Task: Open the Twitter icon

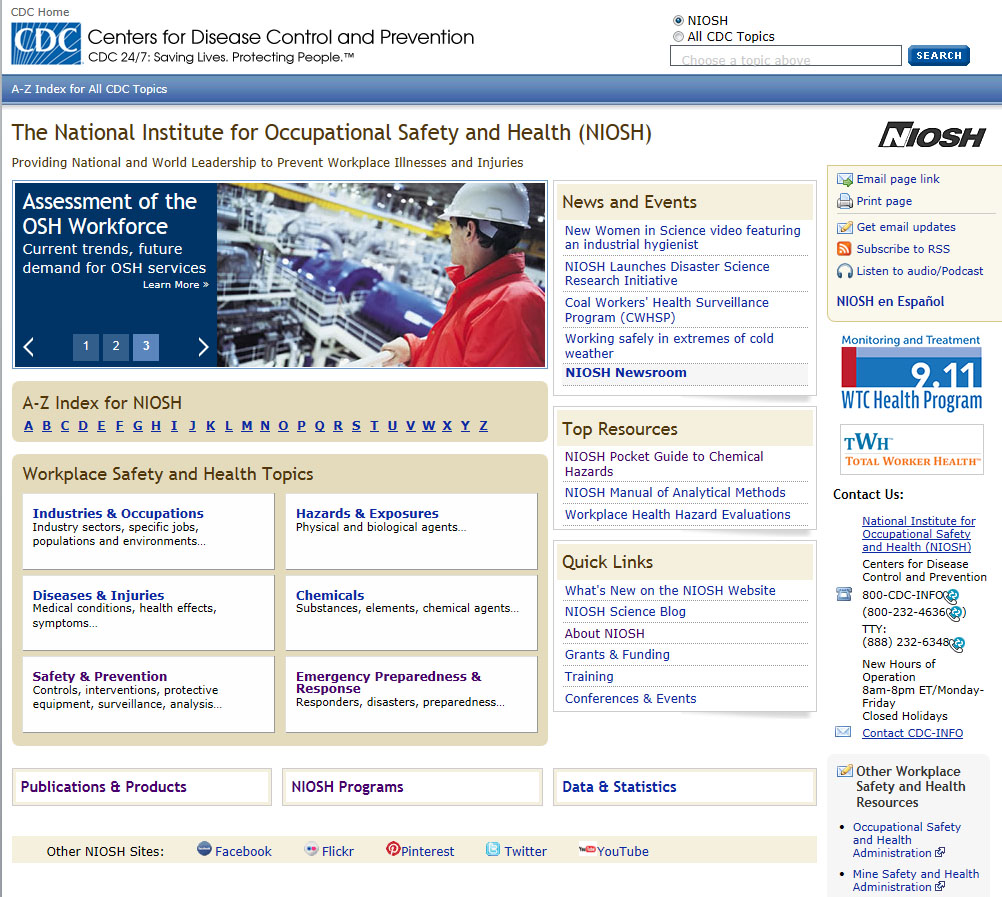Action: (493, 848)
